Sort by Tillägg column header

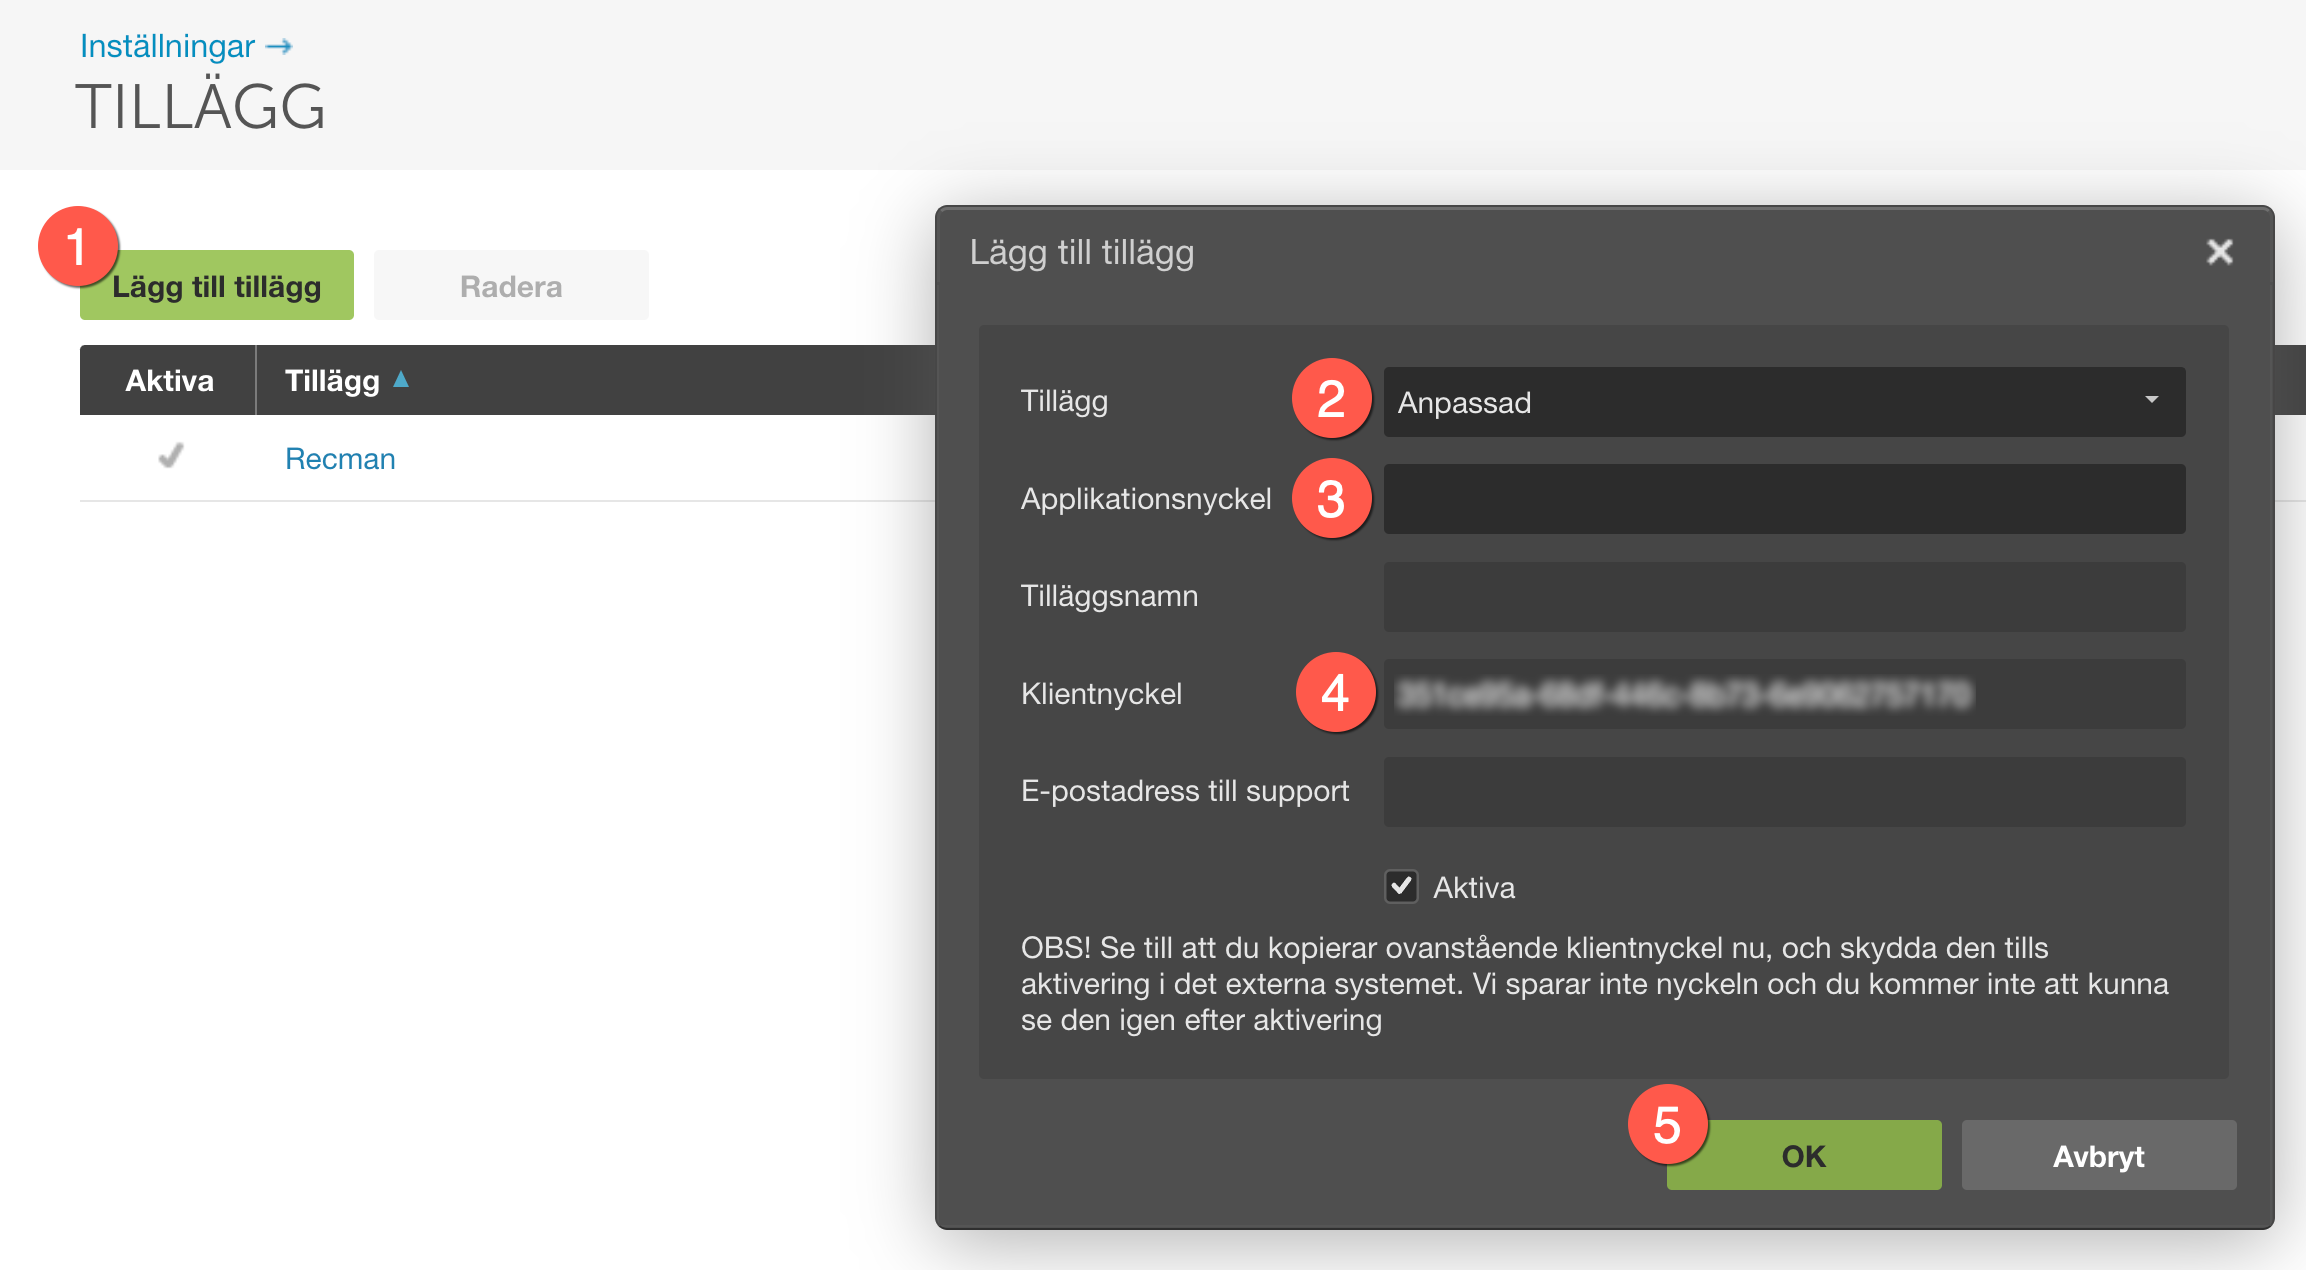[332, 381]
